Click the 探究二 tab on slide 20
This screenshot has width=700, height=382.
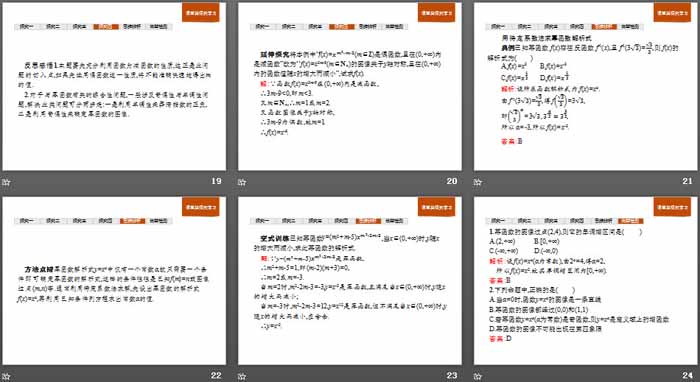point(289,26)
